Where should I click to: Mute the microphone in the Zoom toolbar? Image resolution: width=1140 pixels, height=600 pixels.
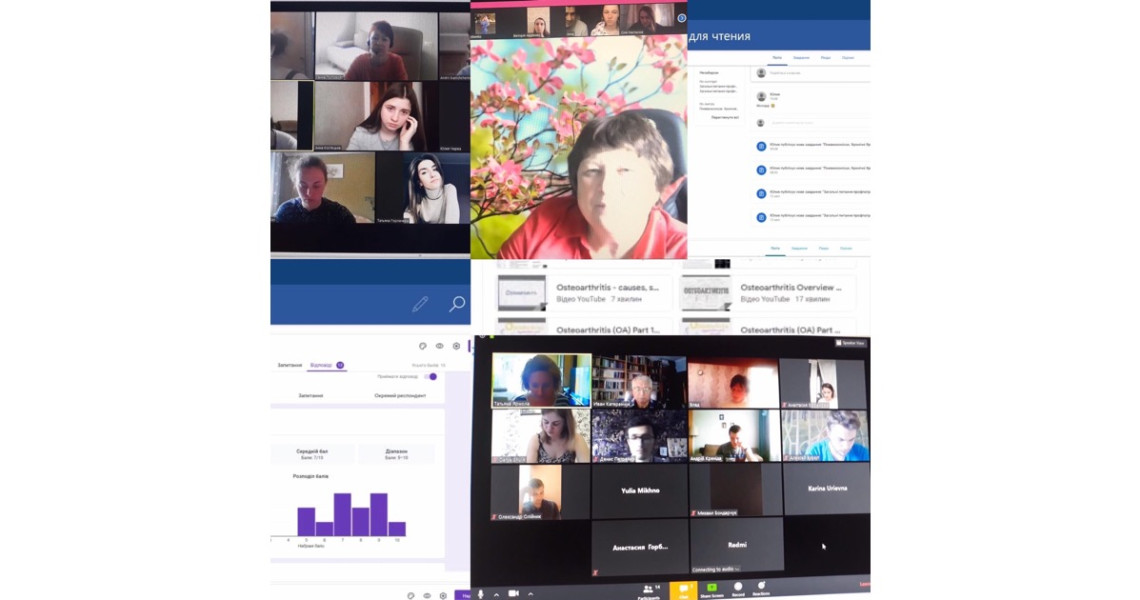[x=481, y=593]
